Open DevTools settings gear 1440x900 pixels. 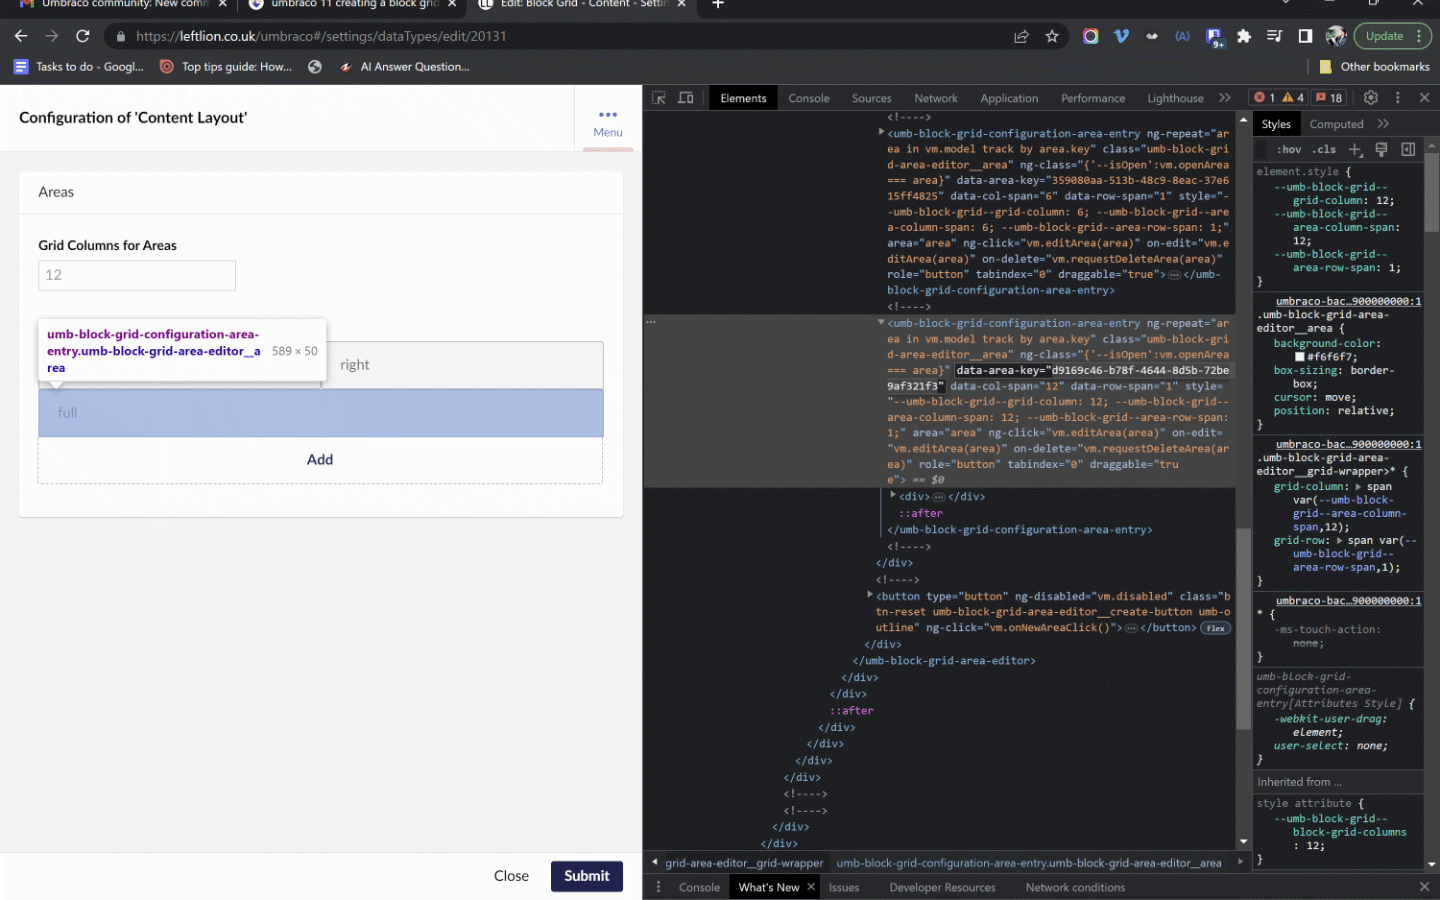(1371, 98)
